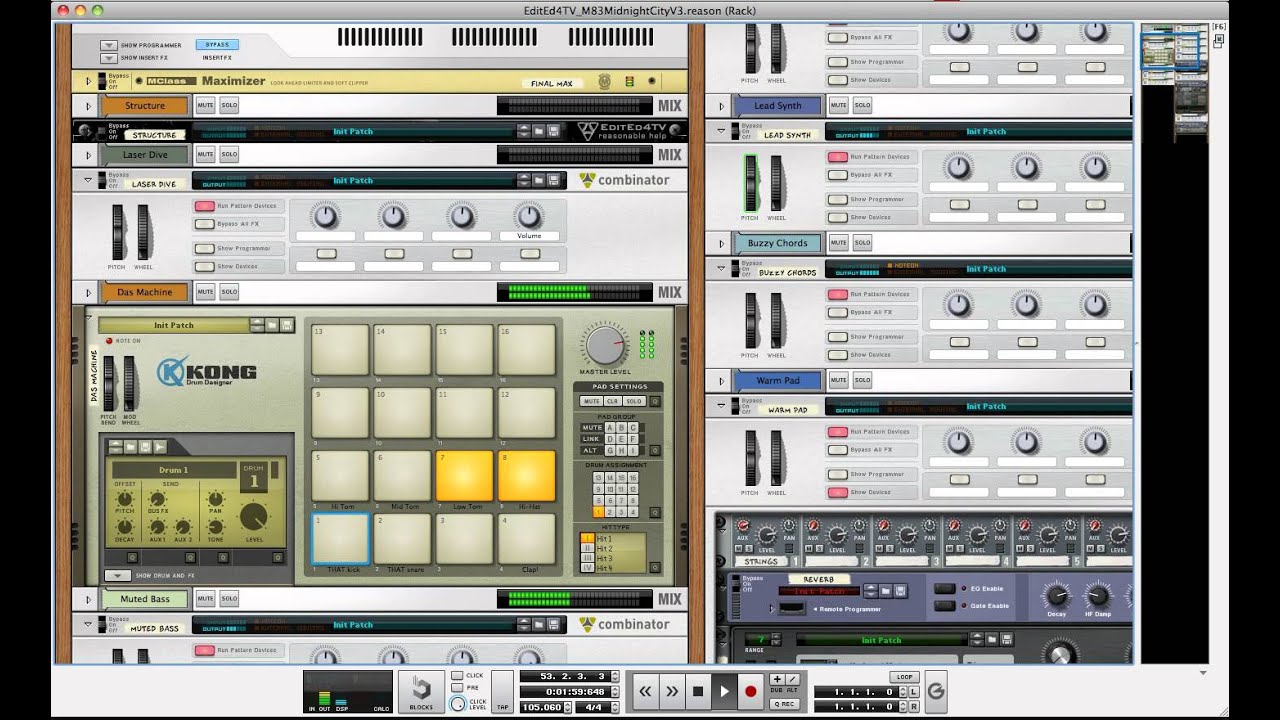Solo the Structure mix channel
The height and width of the screenshot is (720, 1280).
coord(229,105)
